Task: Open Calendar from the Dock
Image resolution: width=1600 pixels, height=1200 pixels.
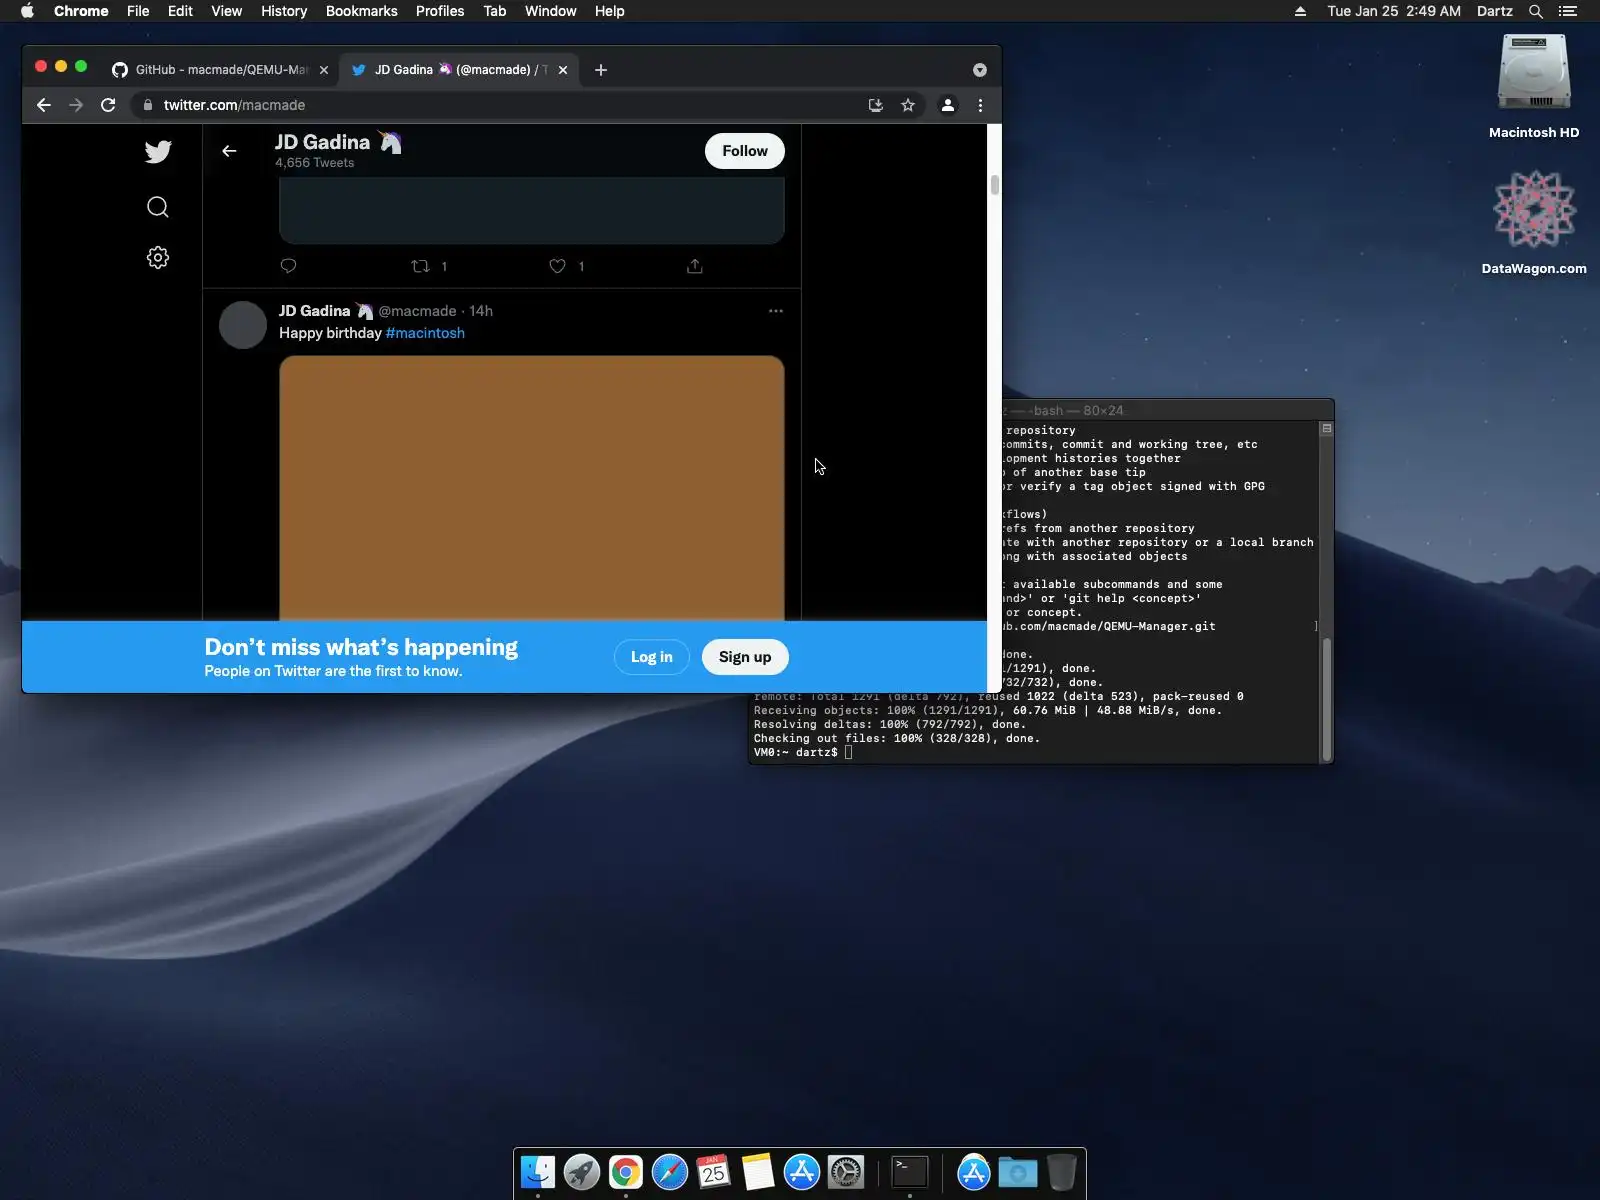Action: pyautogui.click(x=714, y=1172)
